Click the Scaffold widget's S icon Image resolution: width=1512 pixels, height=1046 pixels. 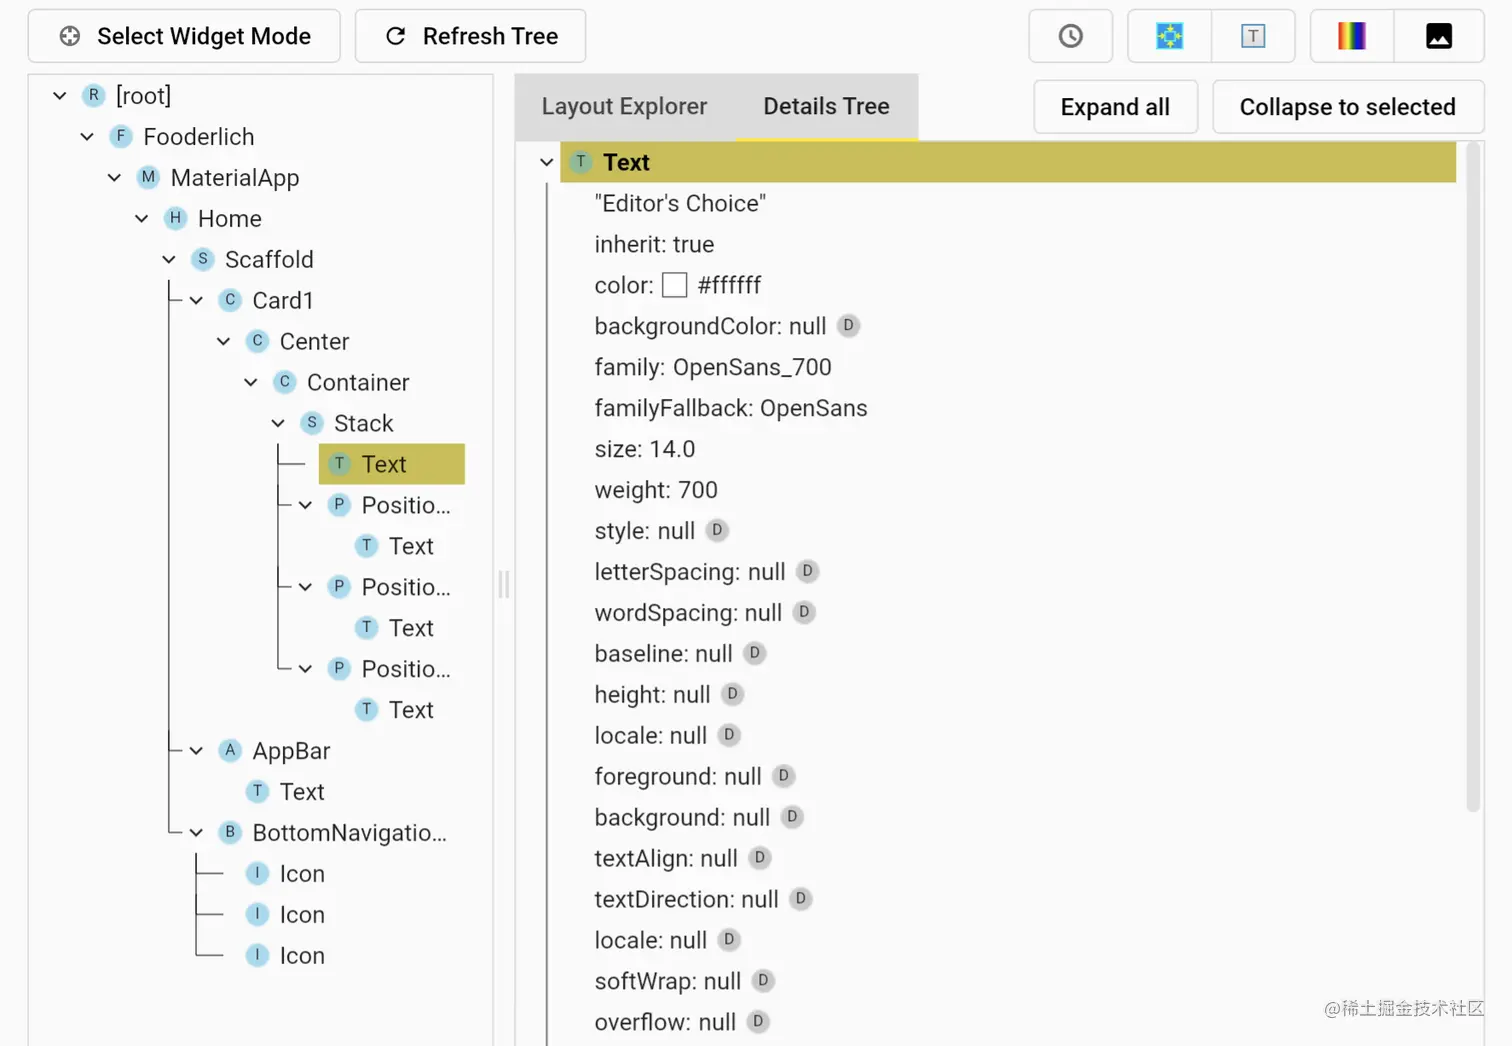(x=203, y=259)
